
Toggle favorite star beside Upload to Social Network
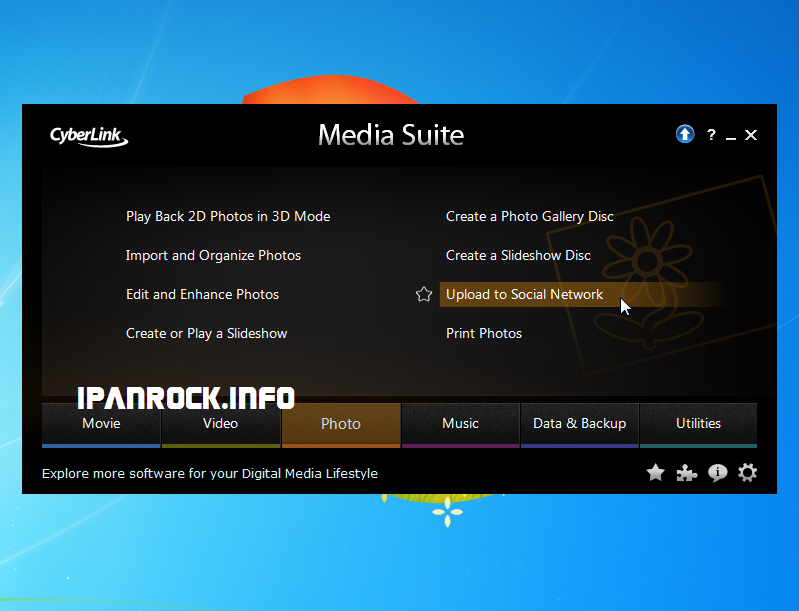coord(423,295)
